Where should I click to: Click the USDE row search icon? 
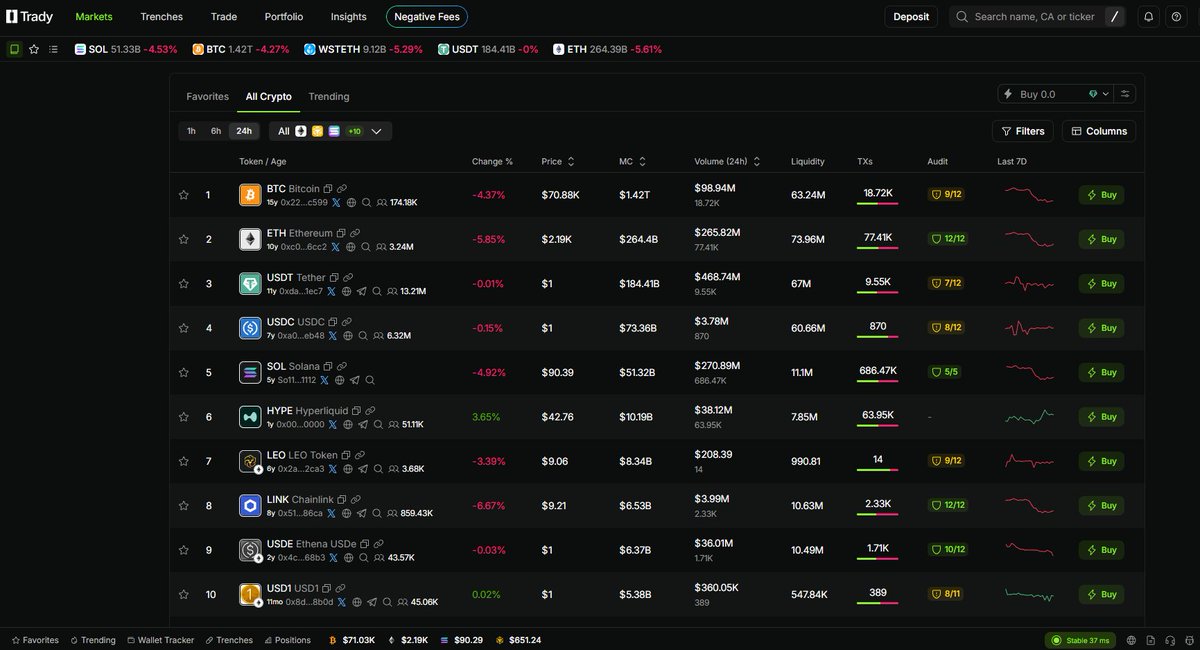click(364, 557)
